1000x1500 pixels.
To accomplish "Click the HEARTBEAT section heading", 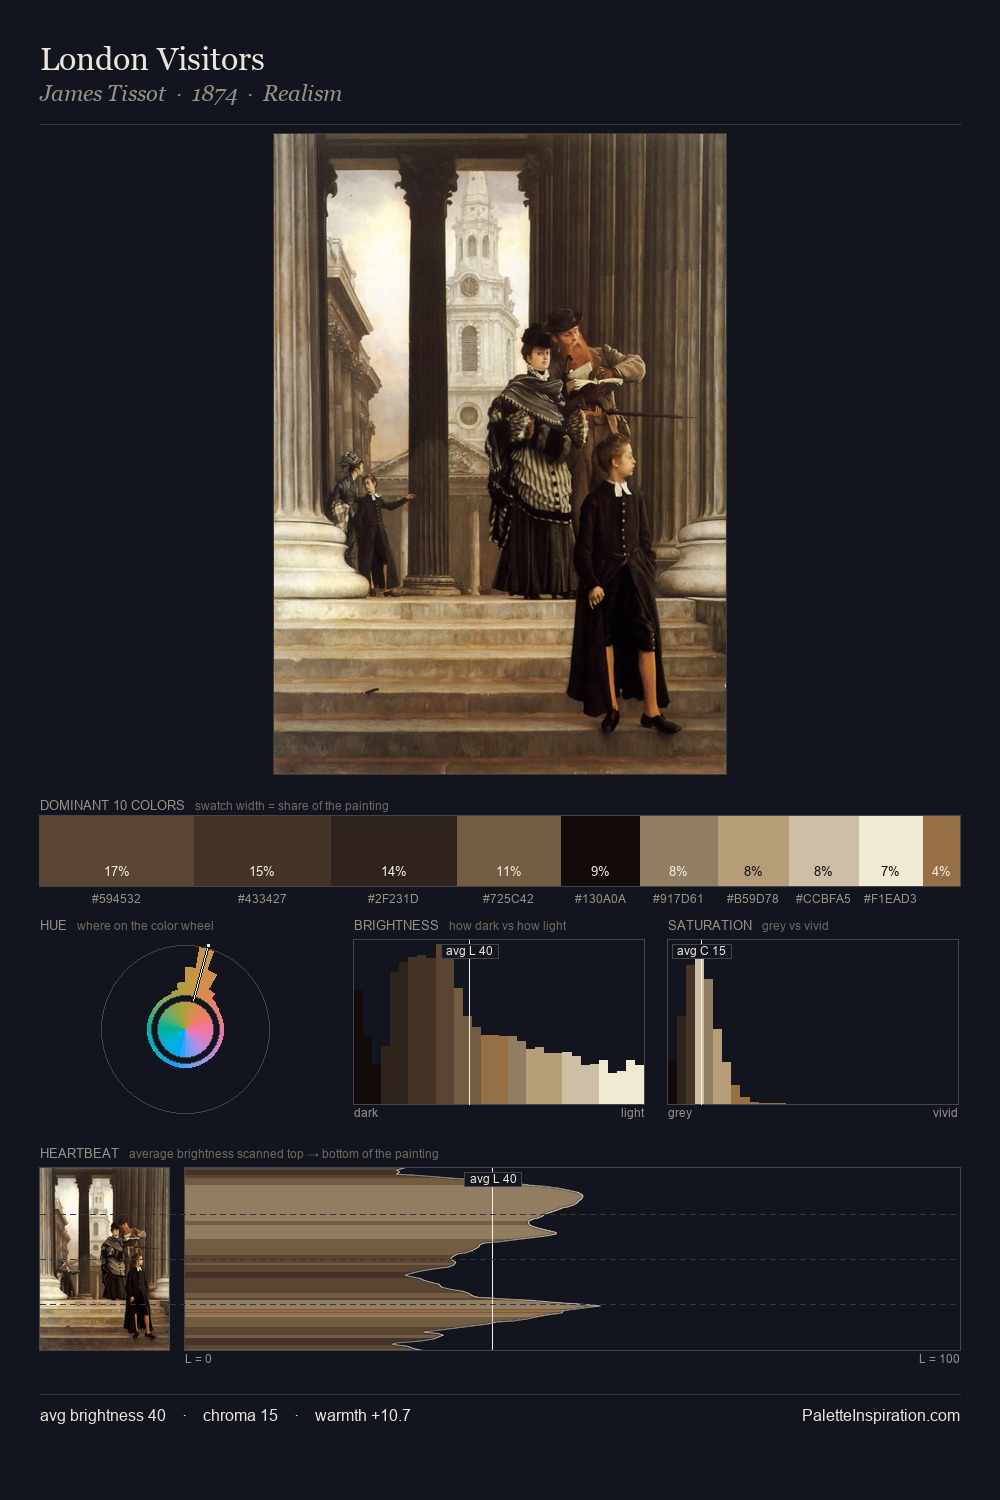I will coord(79,1153).
